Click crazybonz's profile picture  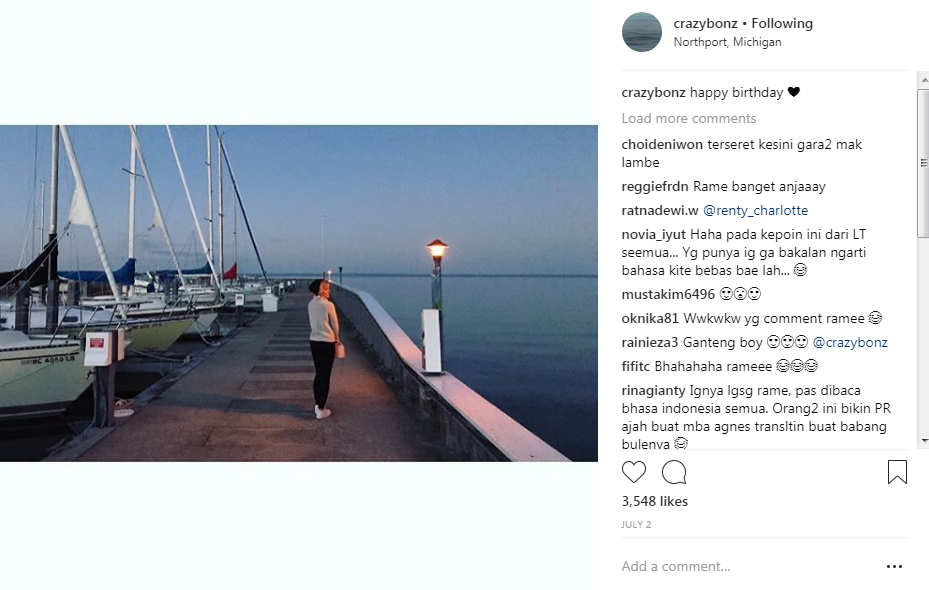(x=641, y=32)
